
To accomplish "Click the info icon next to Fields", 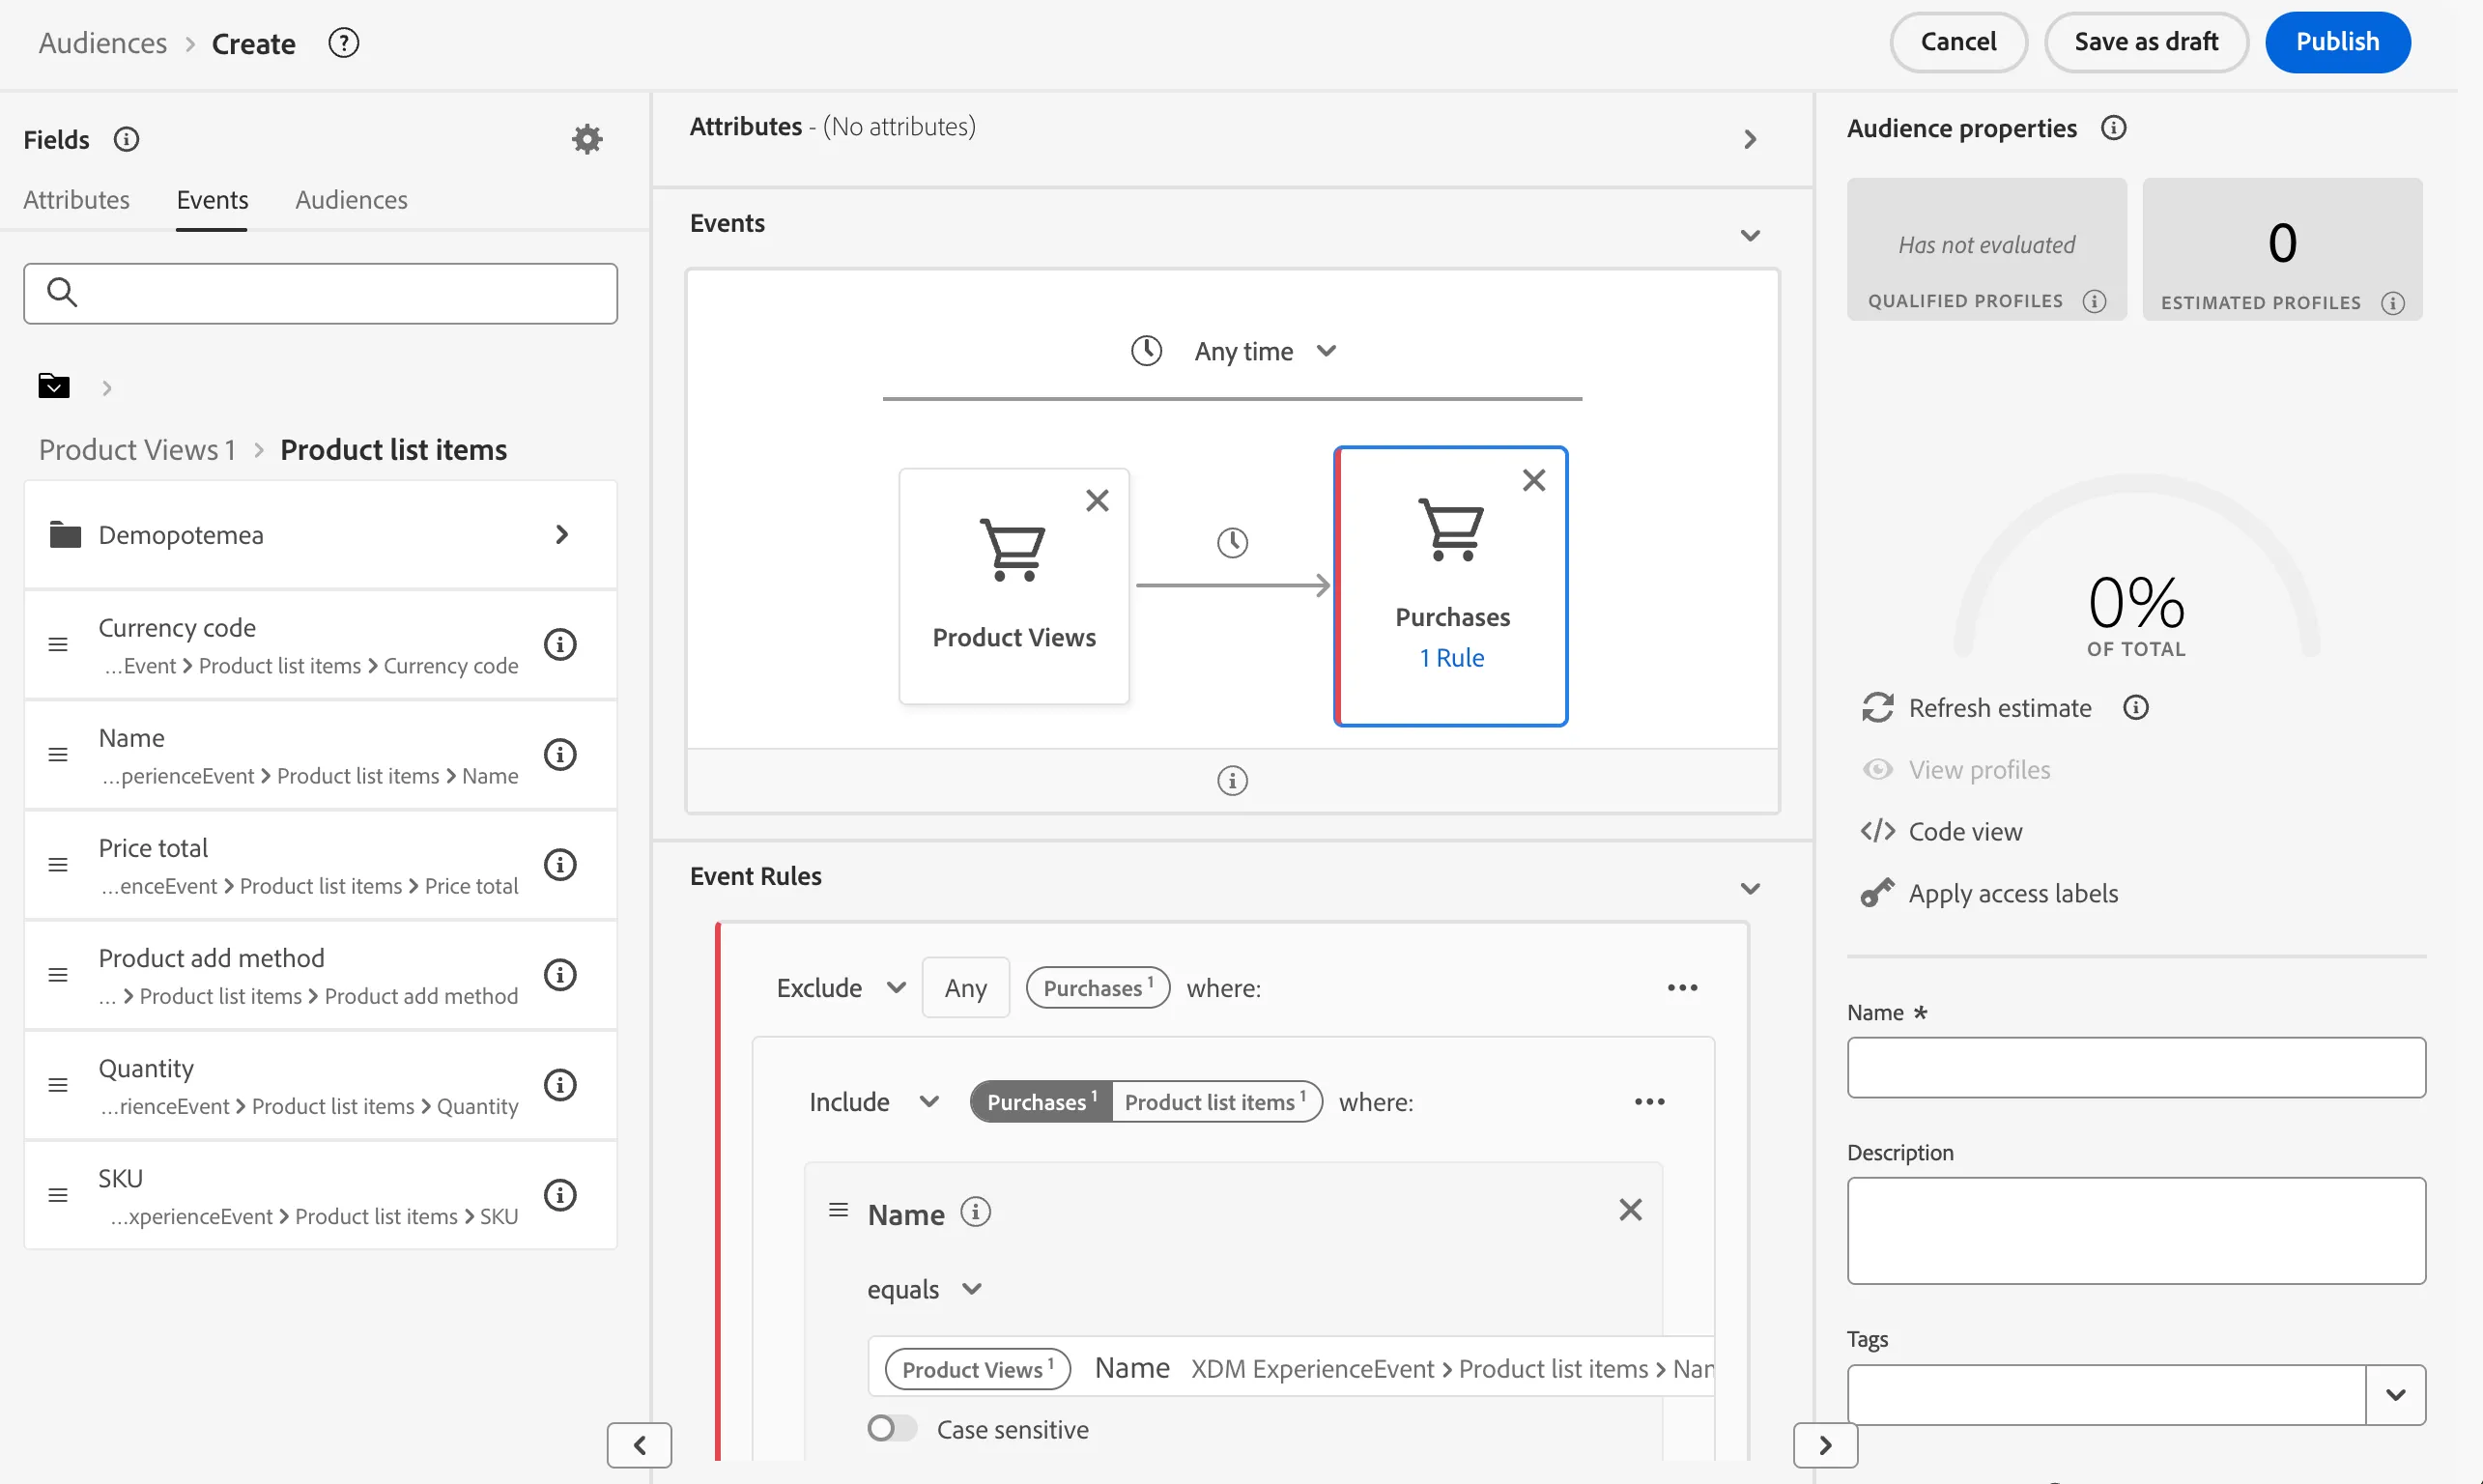I will tap(126, 139).
